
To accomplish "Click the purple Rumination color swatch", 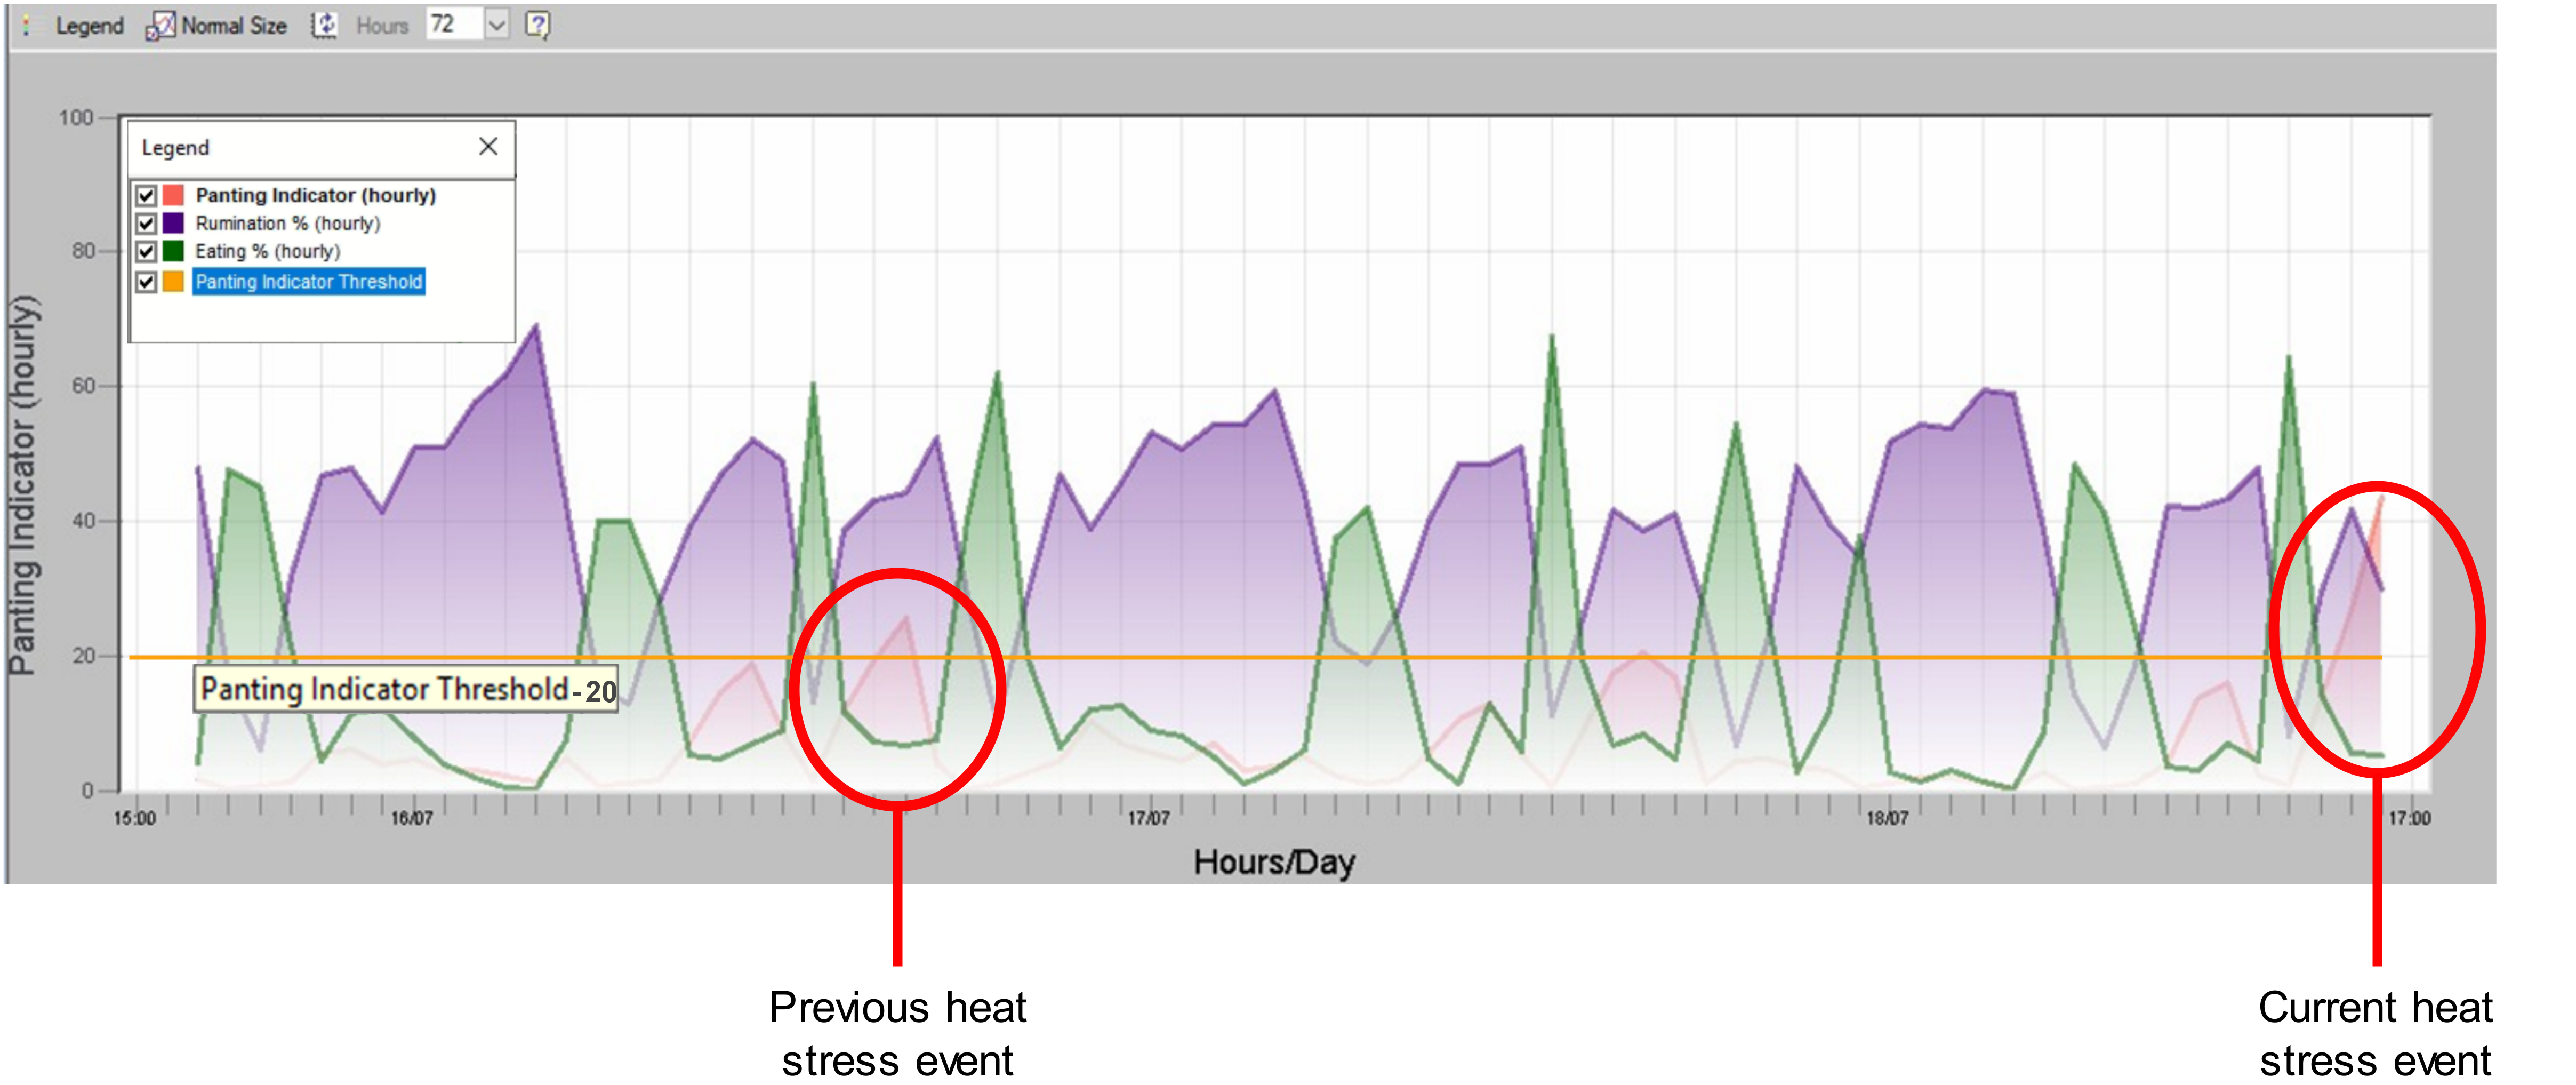I will coord(174,223).
